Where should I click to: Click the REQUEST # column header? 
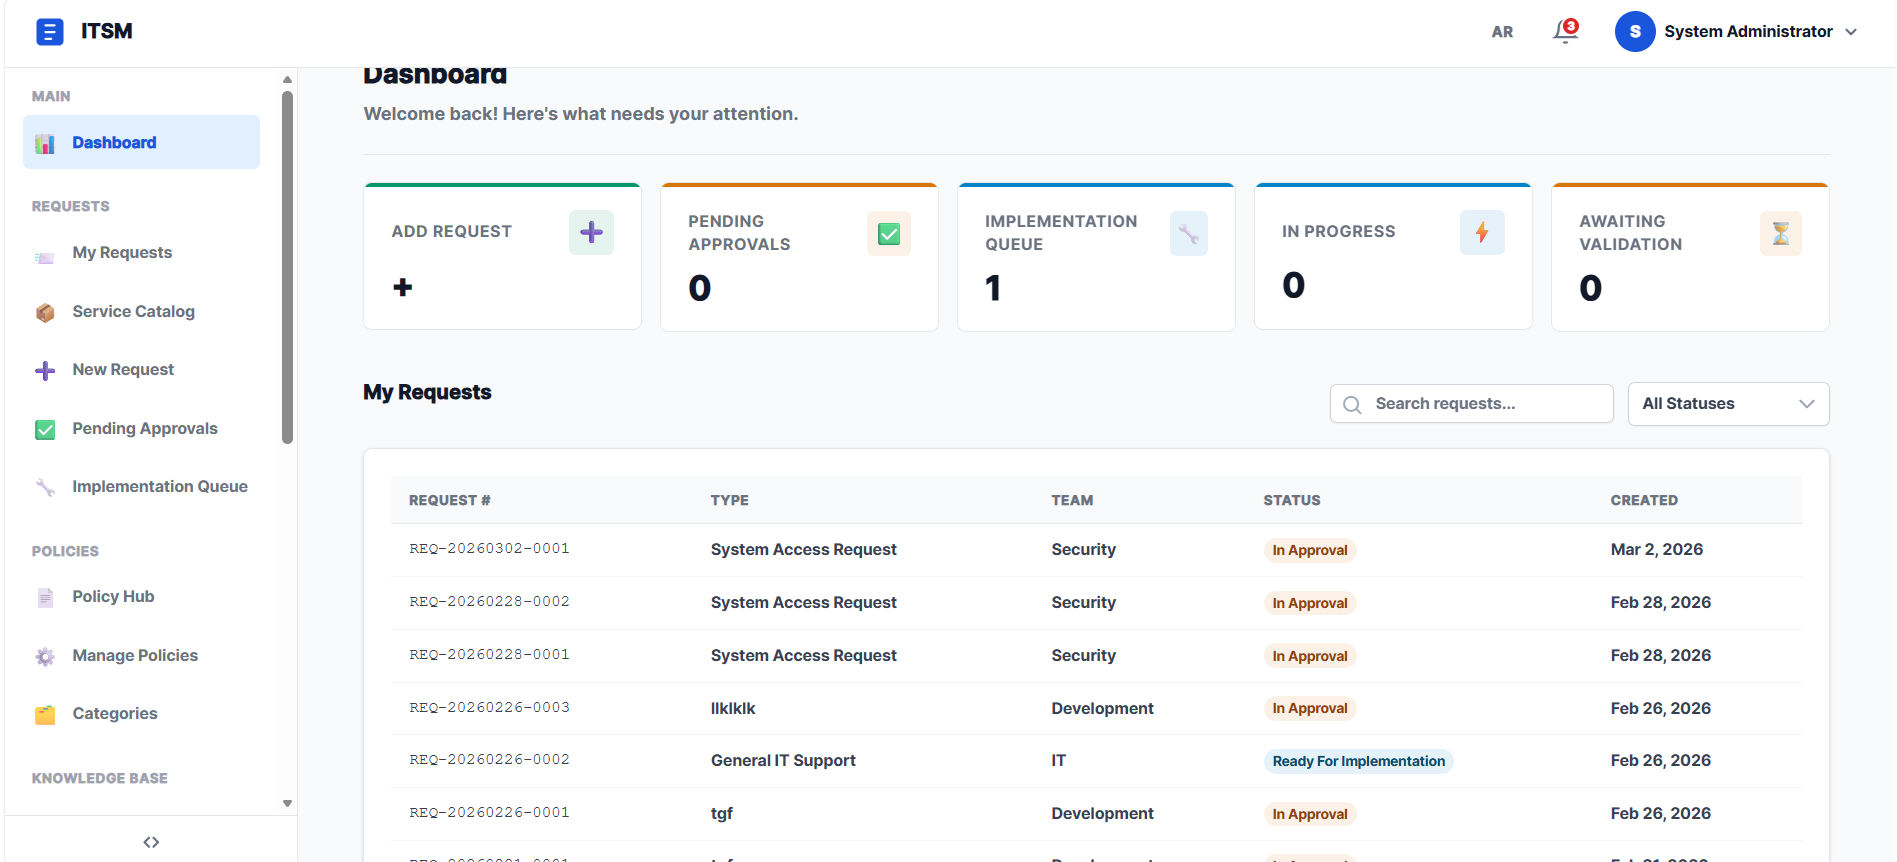coord(449,500)
